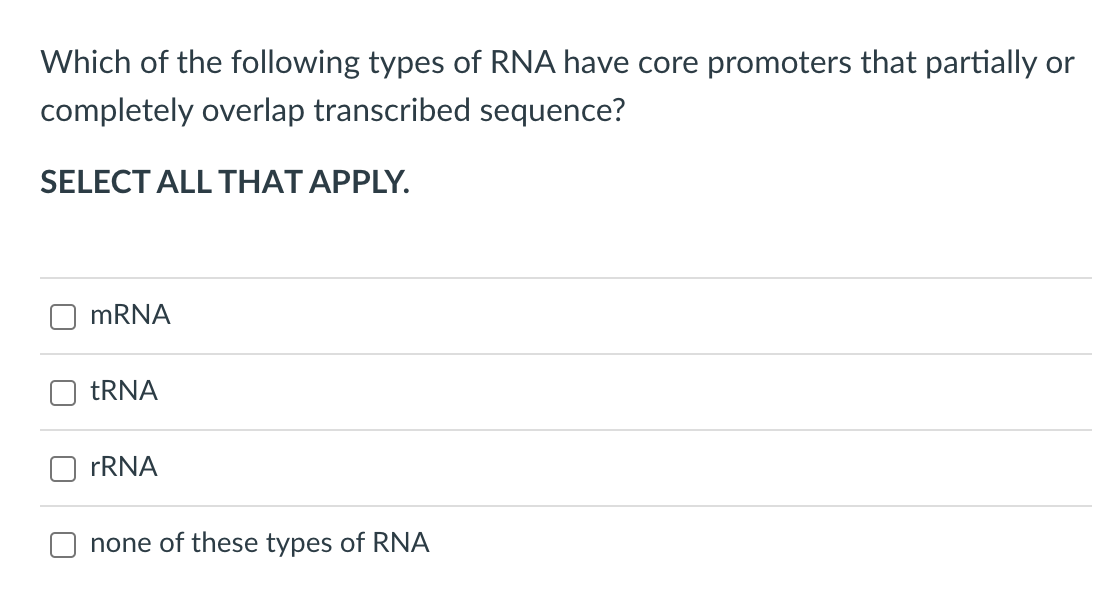Click the phrase 'core promoters' in question
This screenshot has width=1120, height=610.
point(744,63)
